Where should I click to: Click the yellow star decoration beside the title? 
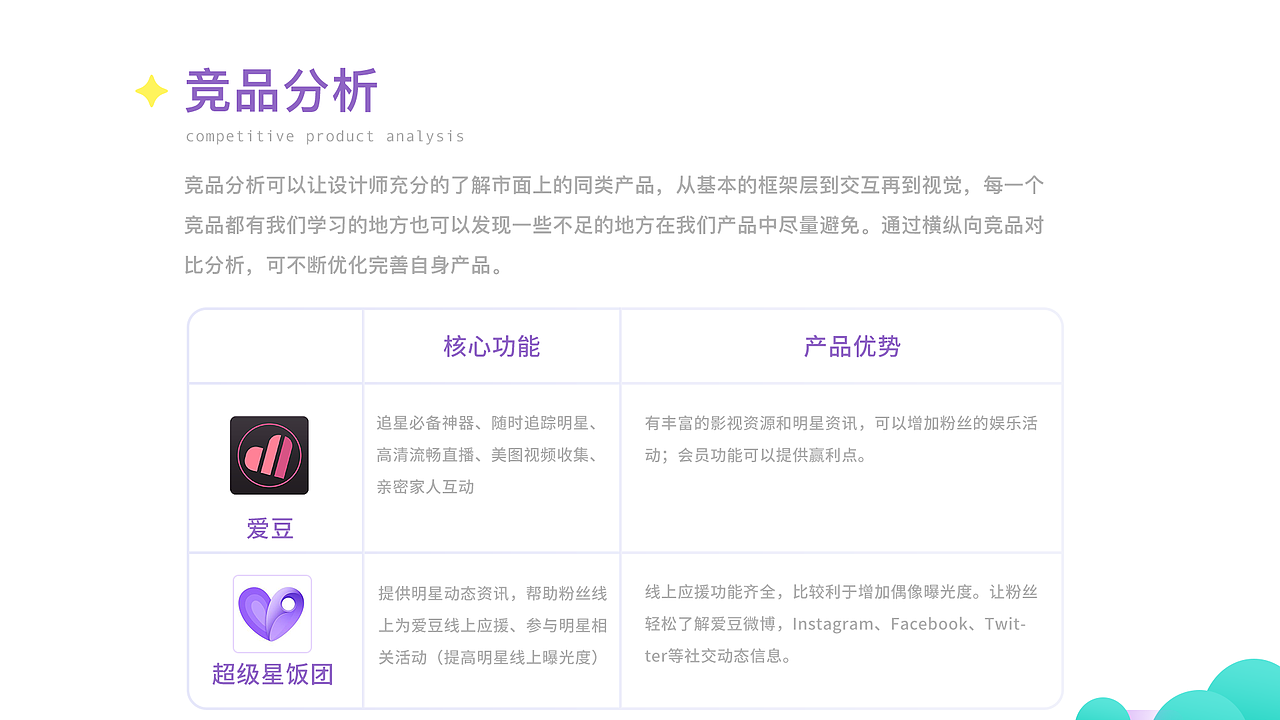[x=150, y=91]
